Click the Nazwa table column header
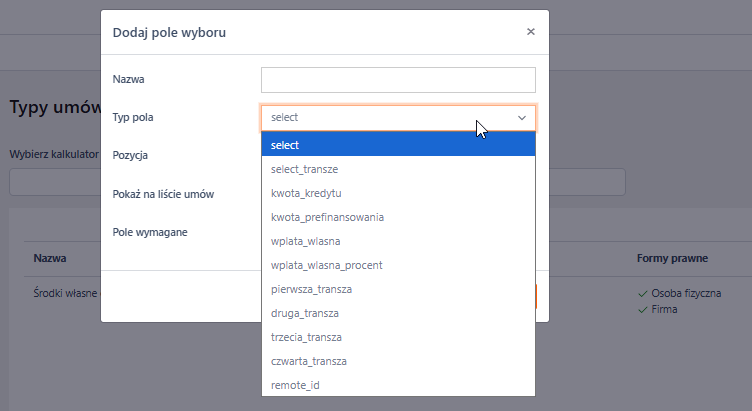752x411 pixels. (x=50, y=258)
